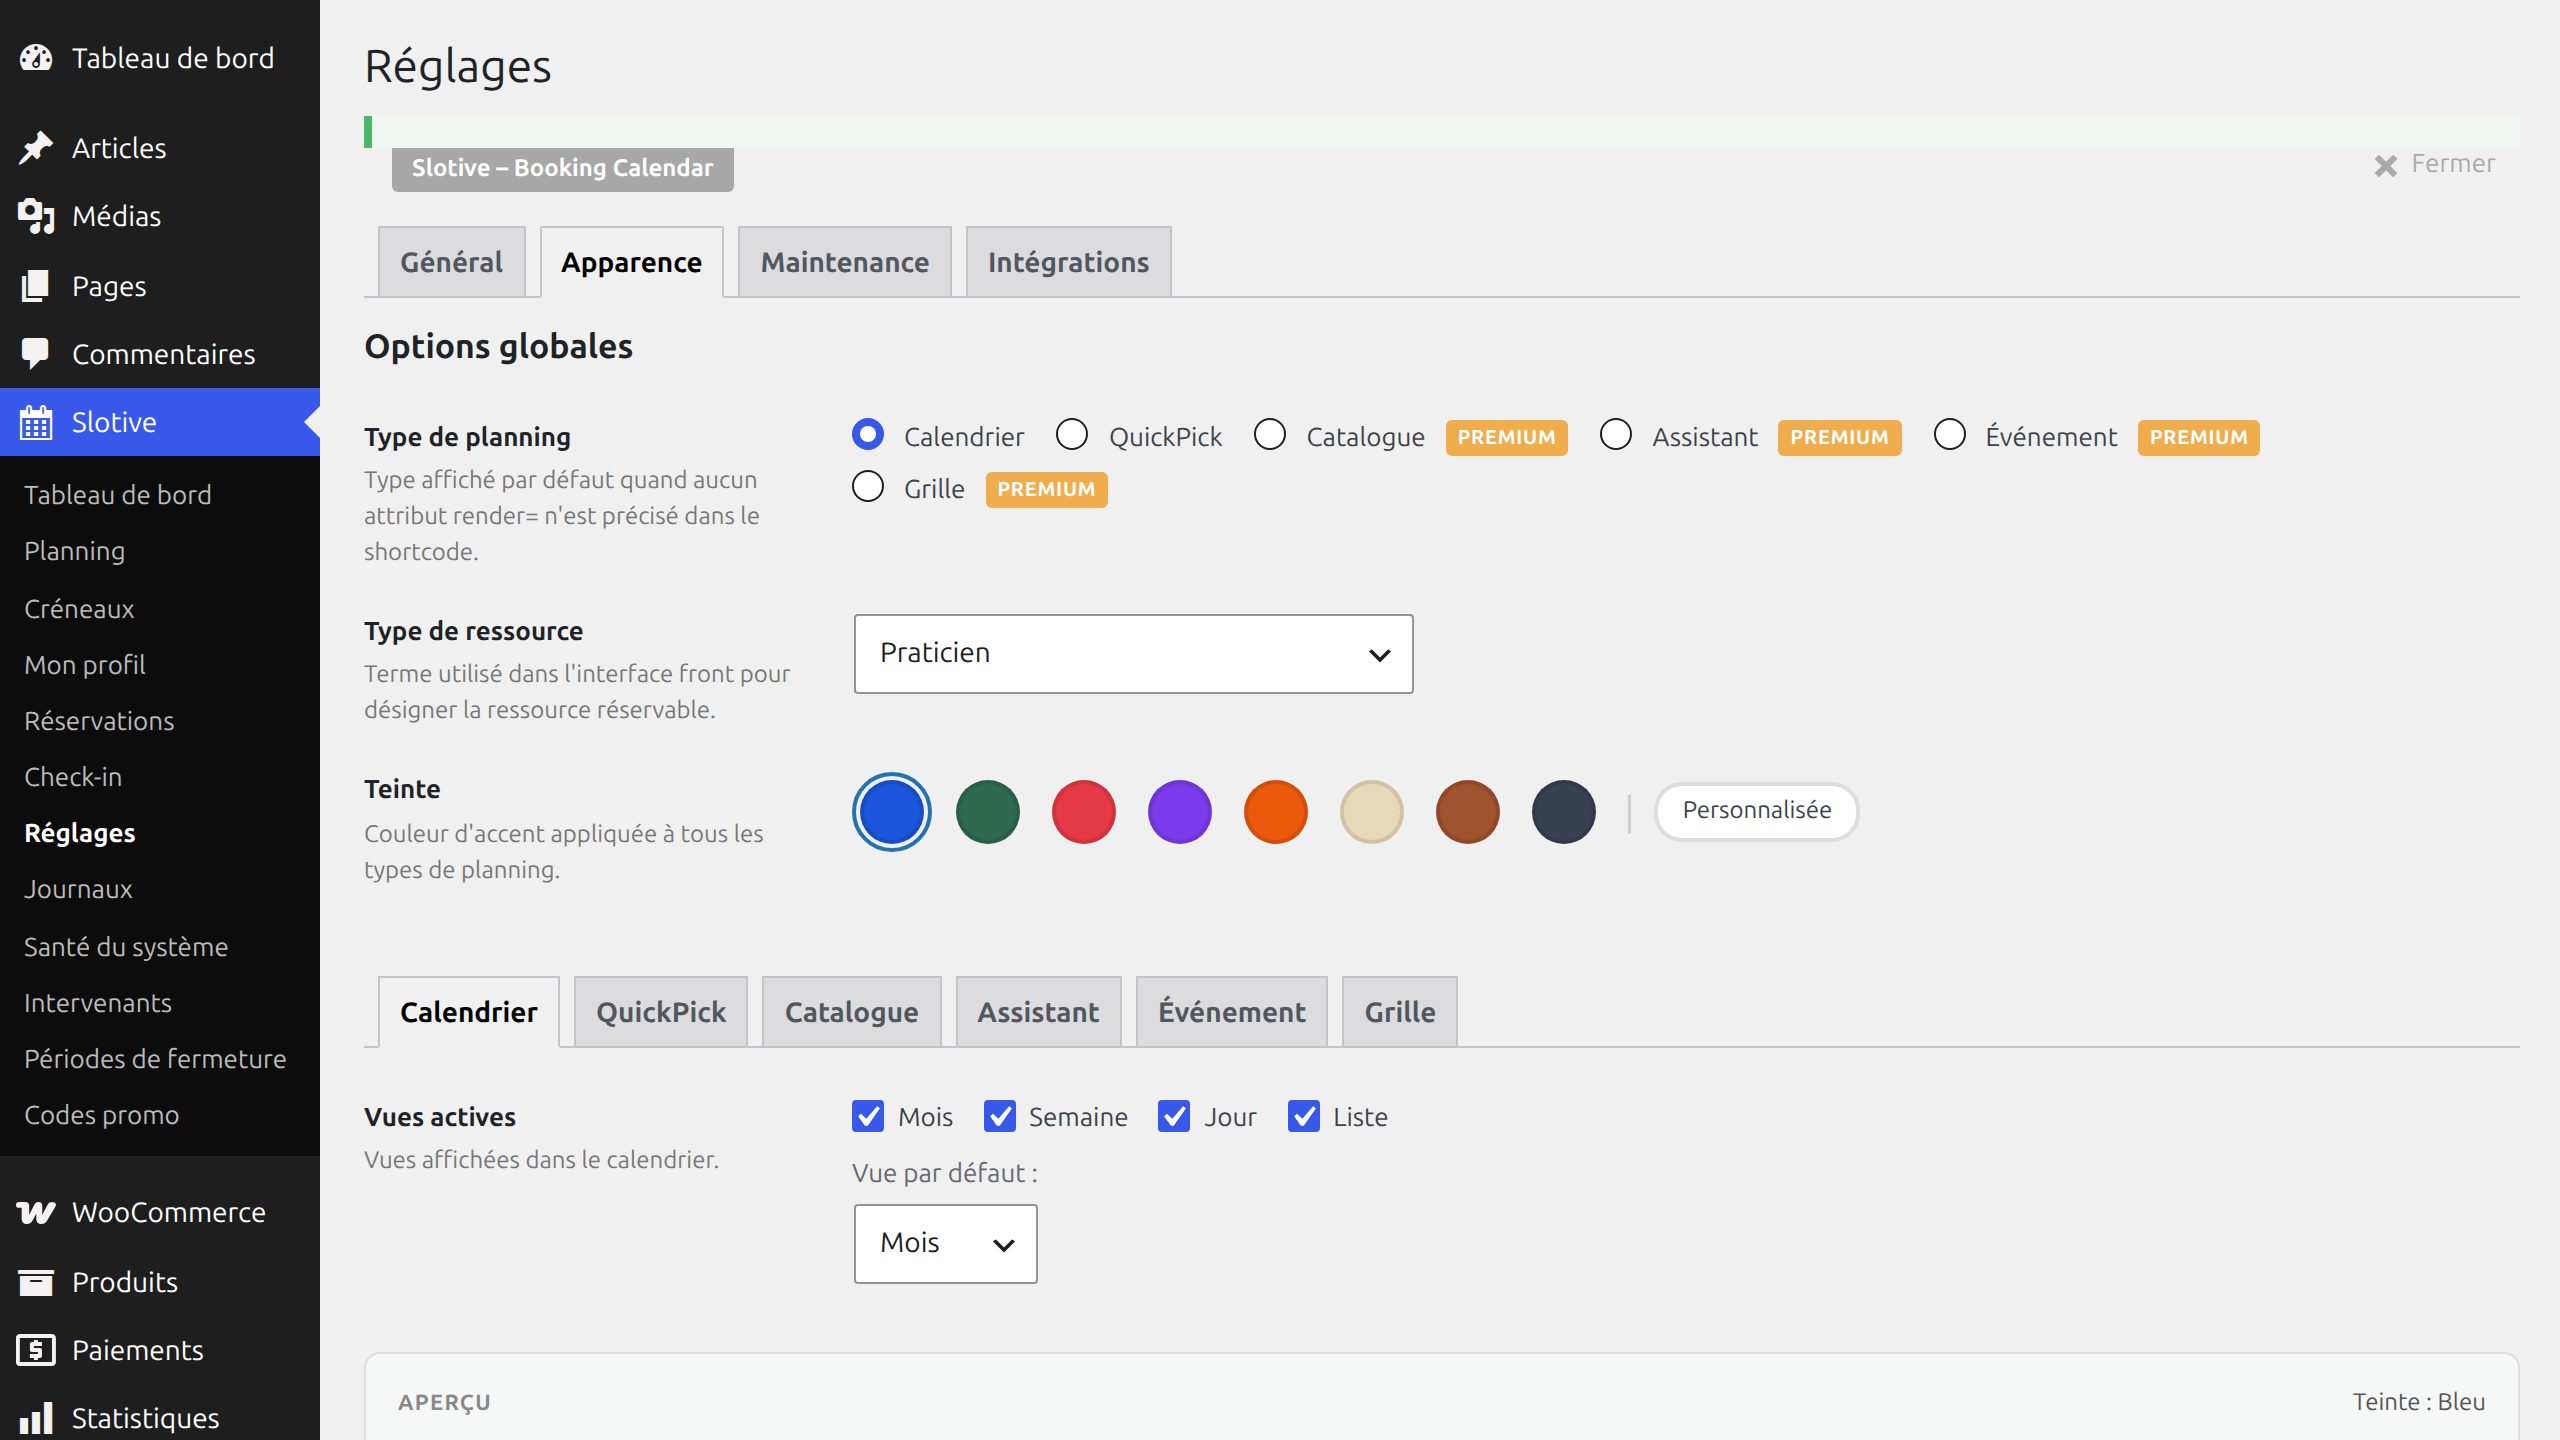Open the Événement sub-tab
The height and width of the screenshot is (1440, 2560).
[x=1232, y=1012]
